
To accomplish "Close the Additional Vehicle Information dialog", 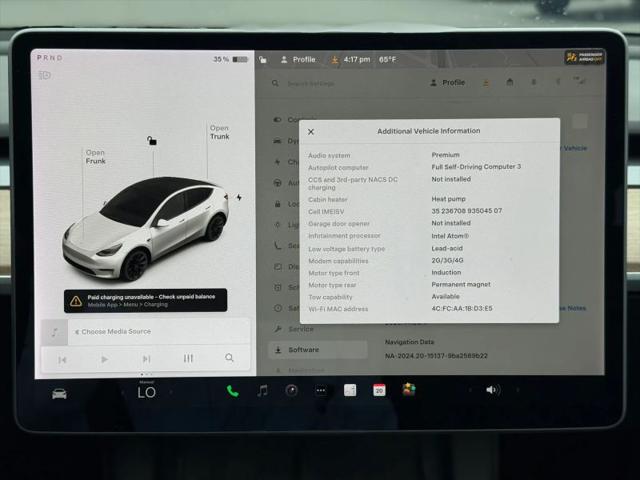I will (311, 132).
